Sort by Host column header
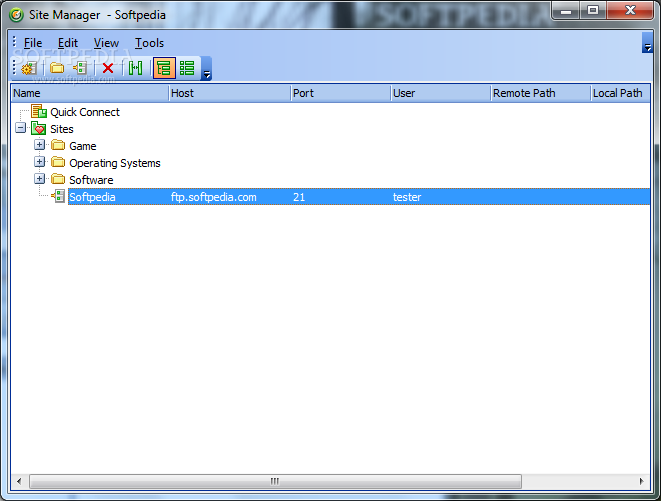661x501 pixels. (230, 93)
